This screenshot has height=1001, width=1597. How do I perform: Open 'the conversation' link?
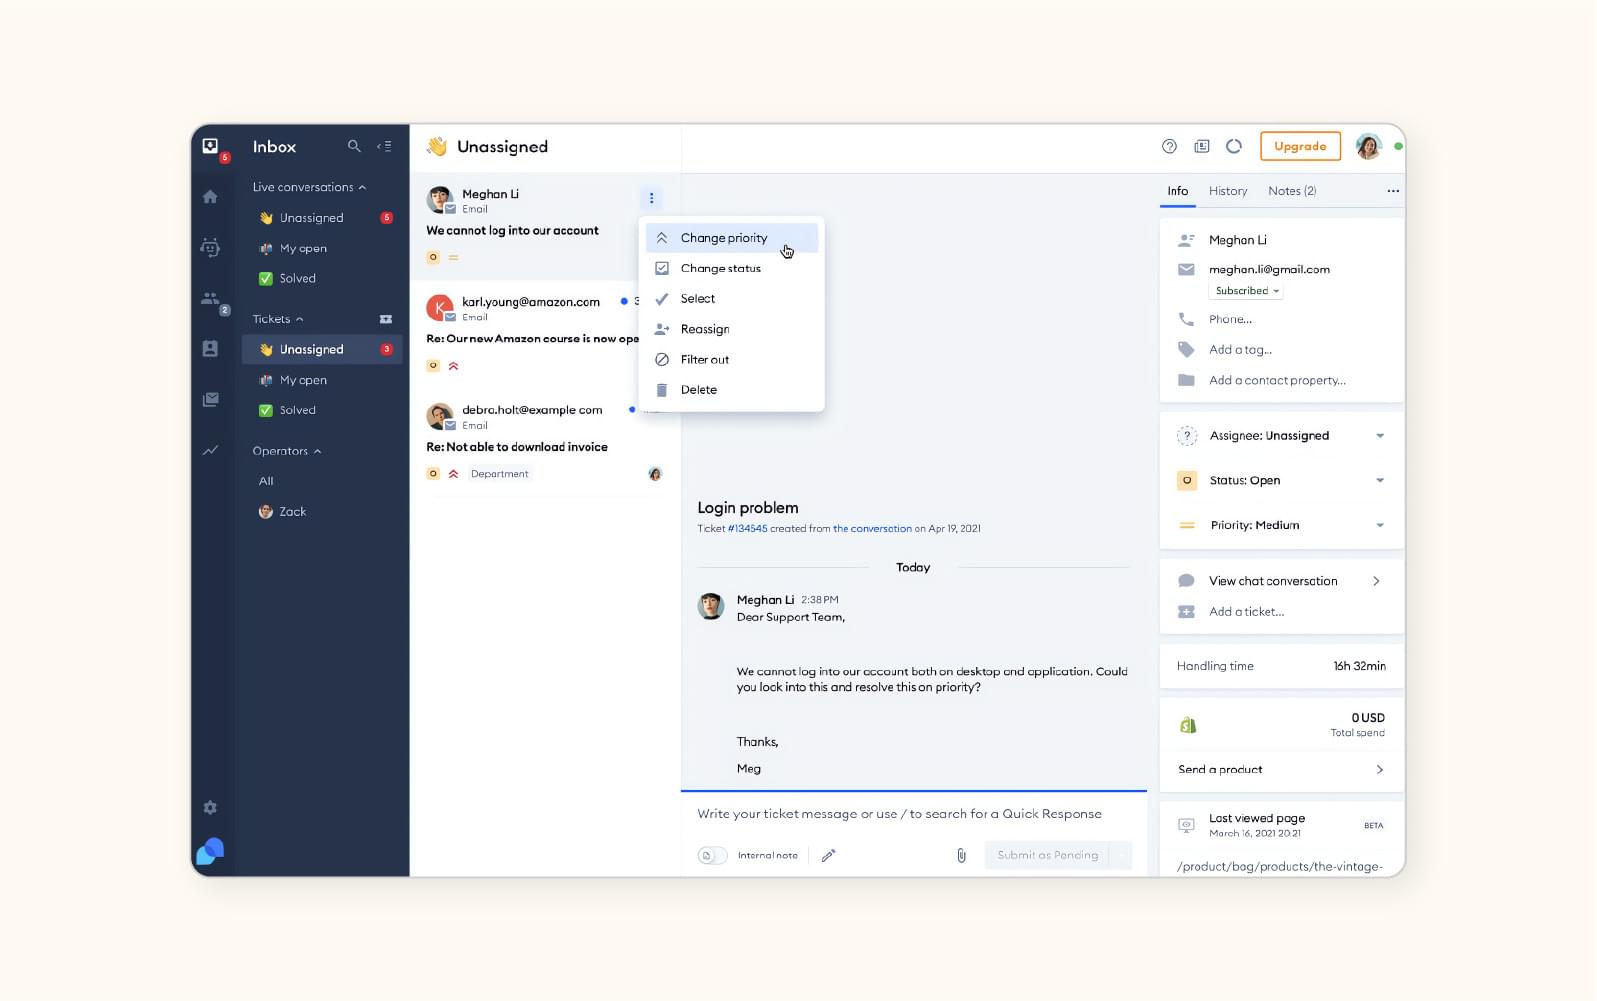tap(872, 528)
